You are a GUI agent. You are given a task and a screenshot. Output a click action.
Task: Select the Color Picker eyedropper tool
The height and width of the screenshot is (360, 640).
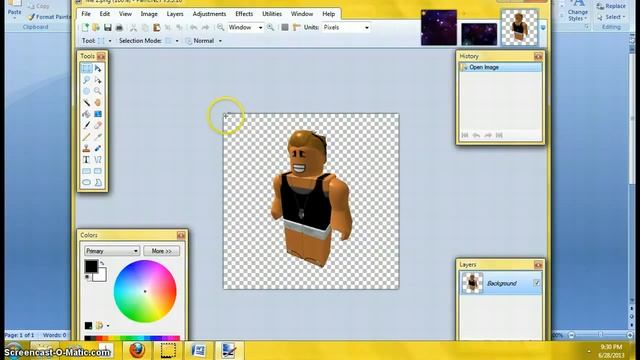98,137
